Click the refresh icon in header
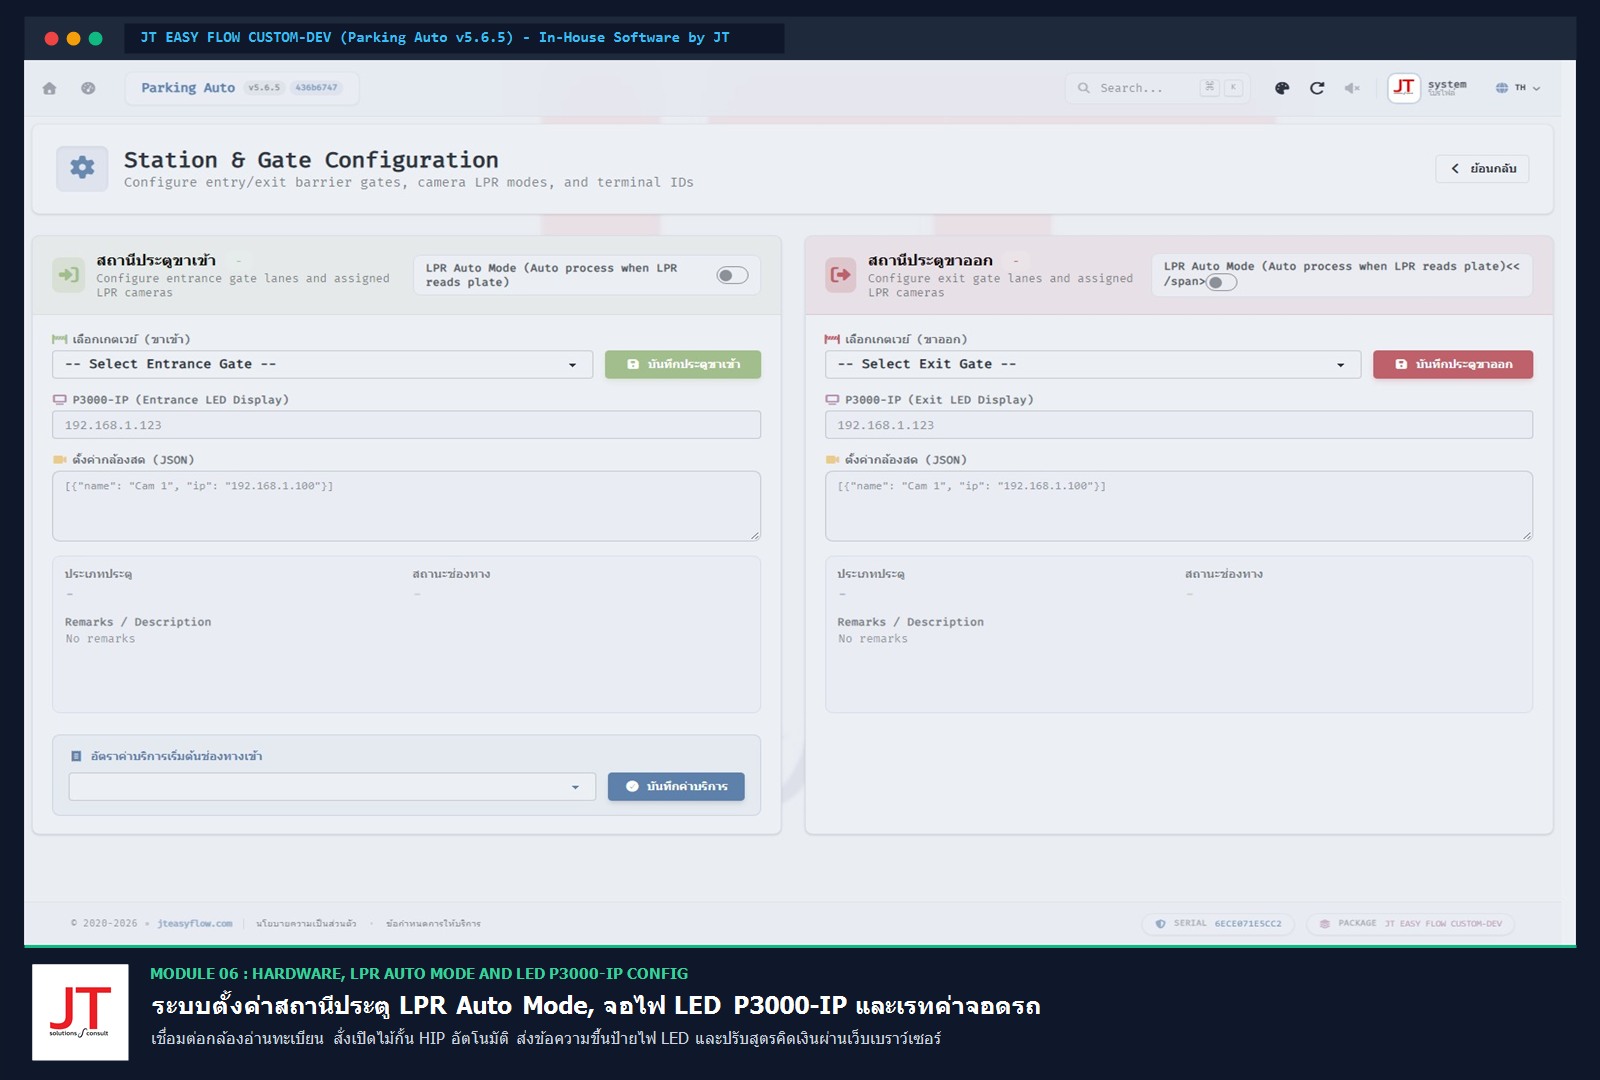The image size is (1600, 1080). tap(1317, 88)
